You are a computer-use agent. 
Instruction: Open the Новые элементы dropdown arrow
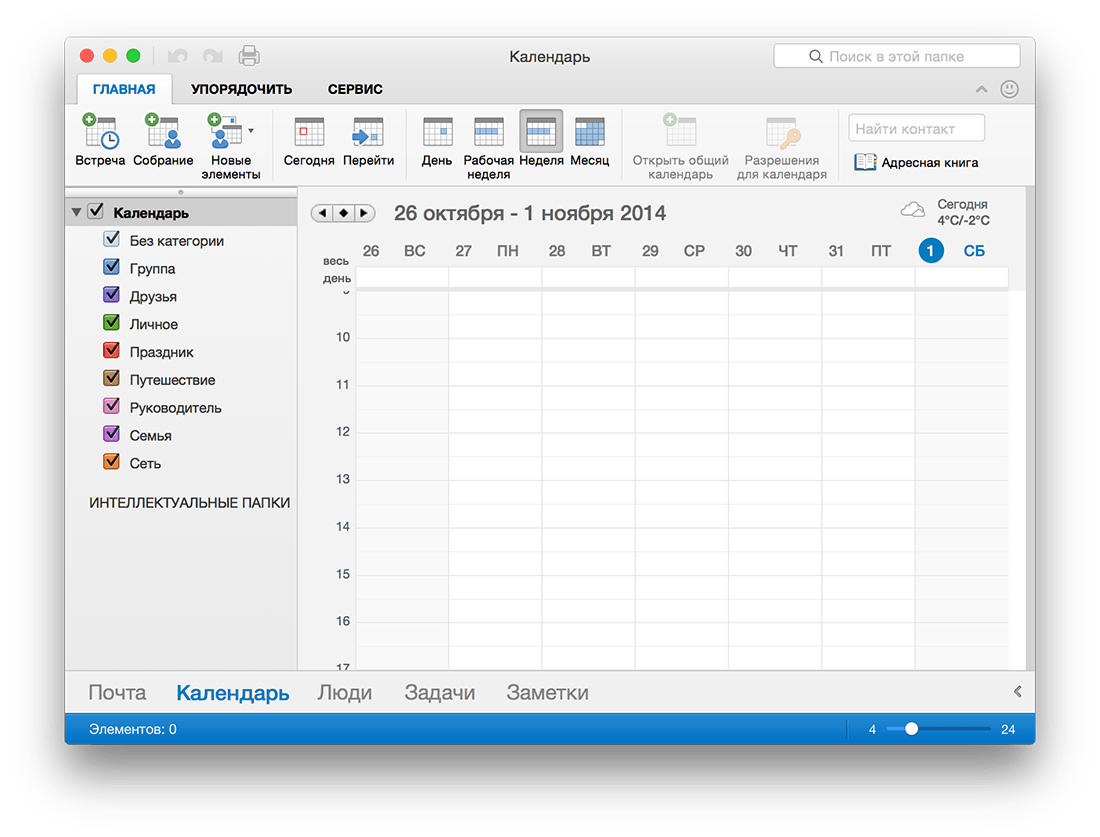tap(251, 130)
